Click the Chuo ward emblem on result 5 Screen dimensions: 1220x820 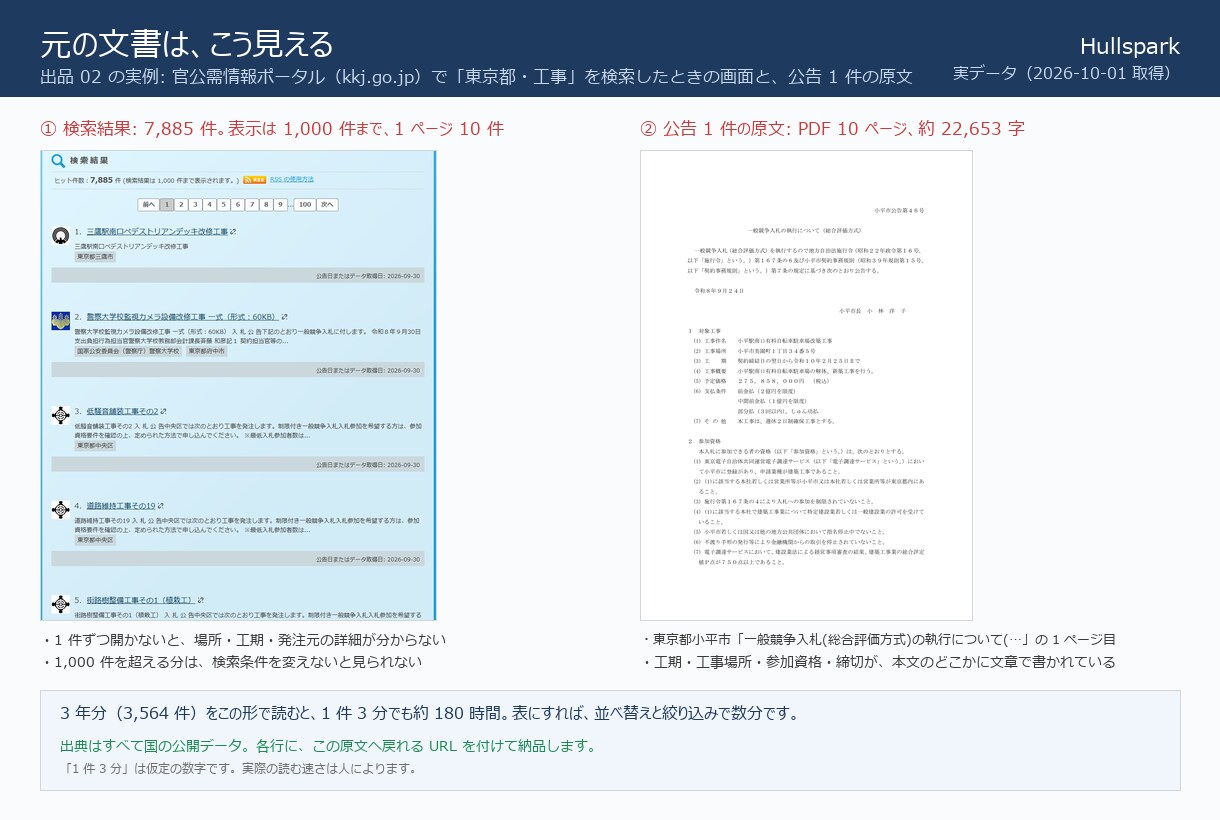61,604
